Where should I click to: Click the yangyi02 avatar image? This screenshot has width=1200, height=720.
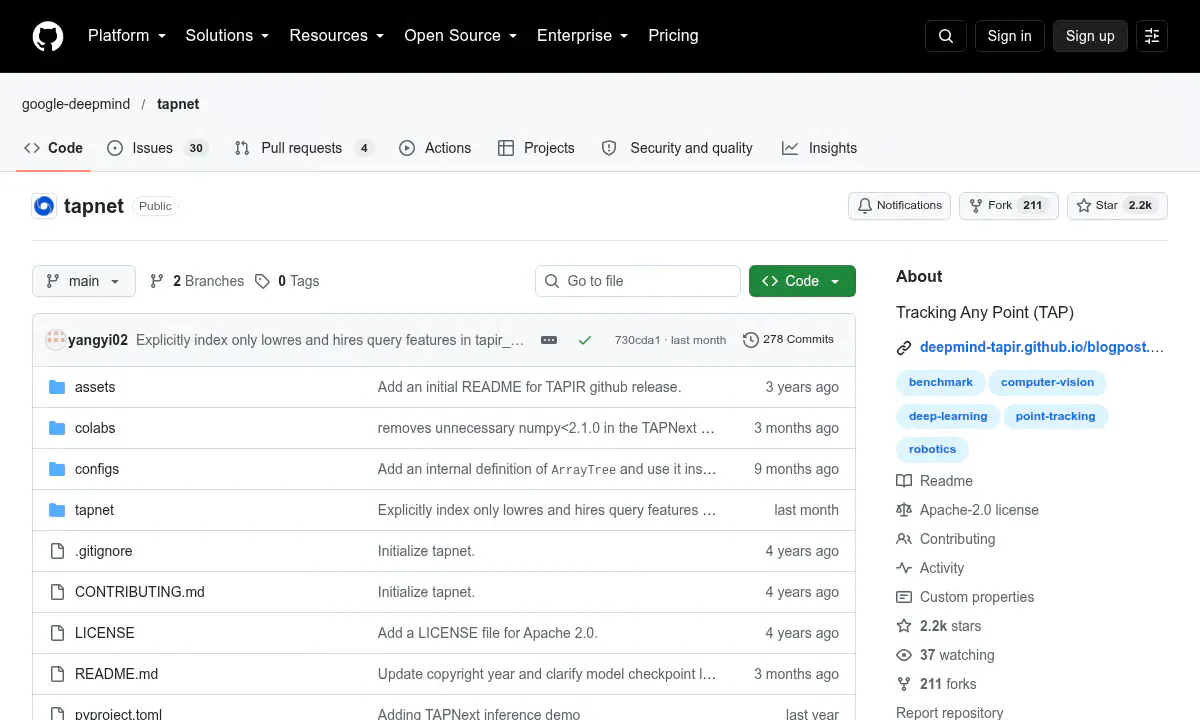pyautogui.click(x=56, y=340)
